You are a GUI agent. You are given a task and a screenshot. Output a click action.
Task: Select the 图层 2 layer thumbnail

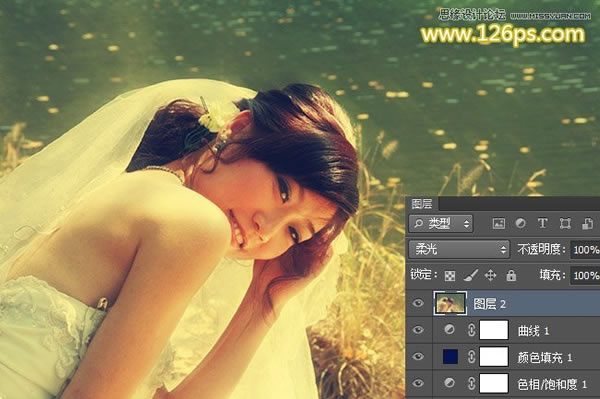[450, 303]
